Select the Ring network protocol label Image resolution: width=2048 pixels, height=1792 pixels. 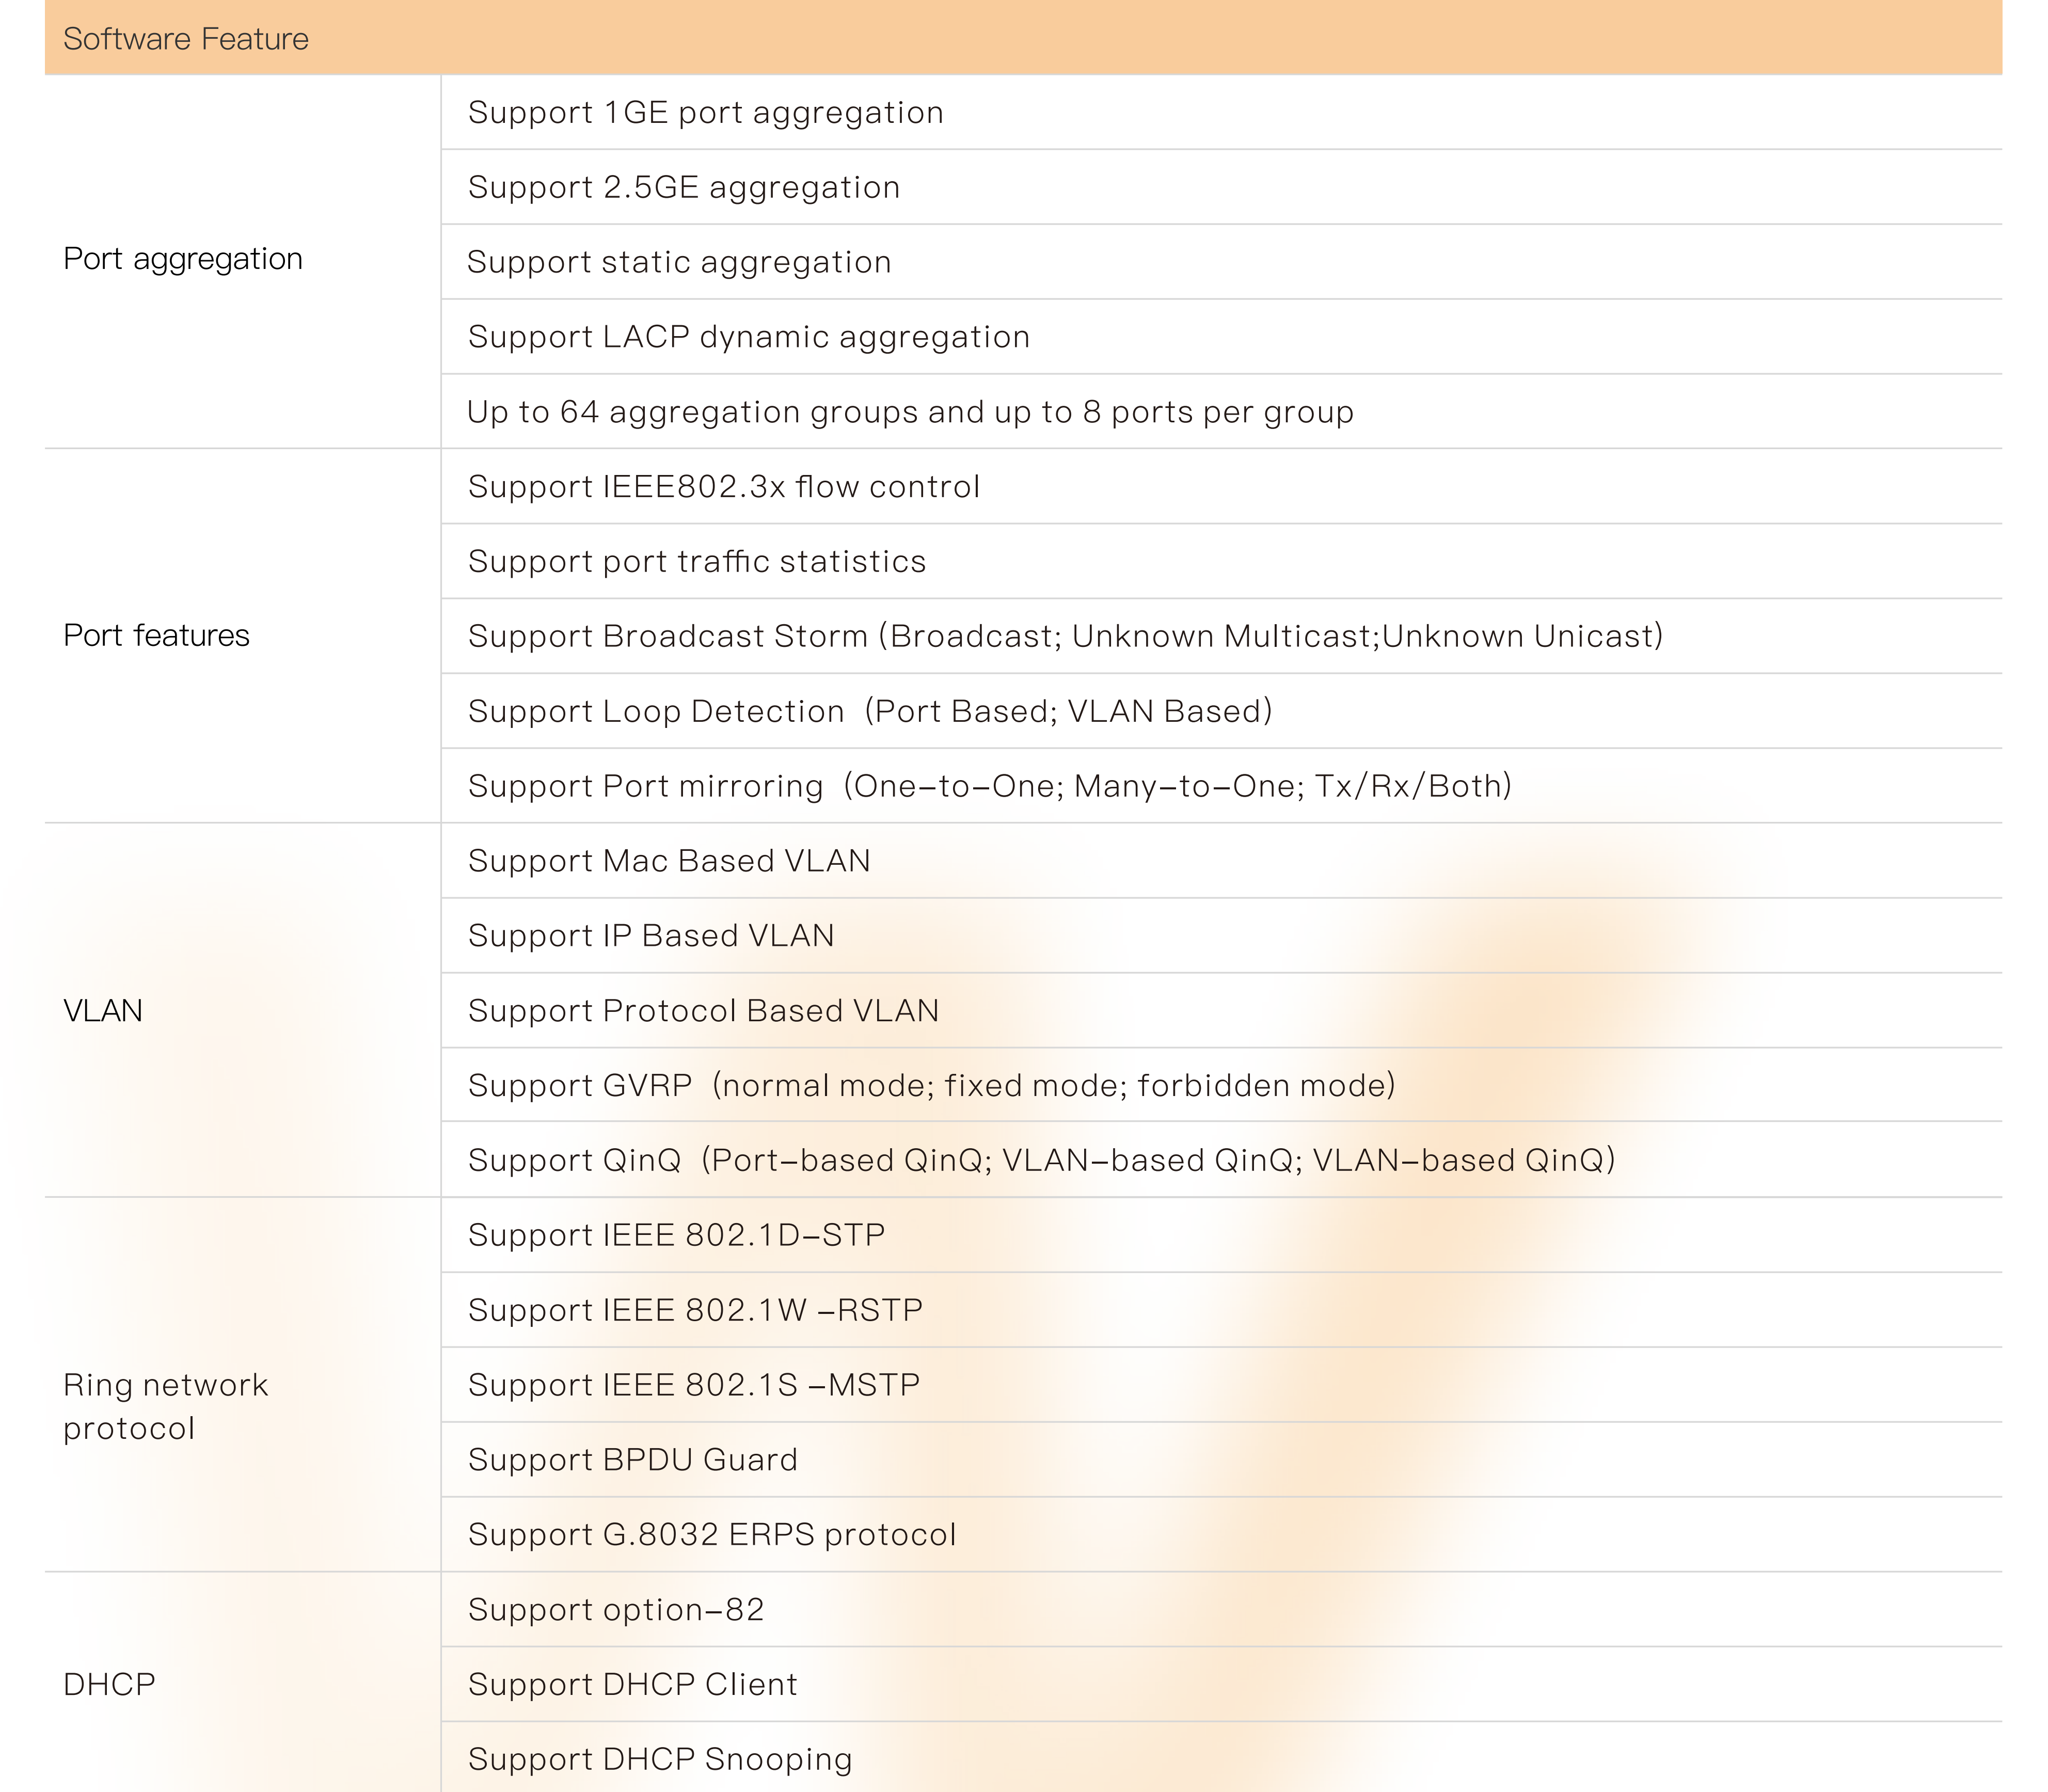coord(165,1406)
